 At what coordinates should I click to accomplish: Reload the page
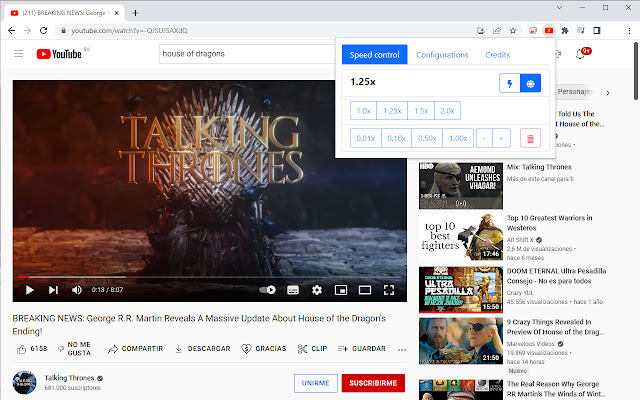(x=43, y=31)
